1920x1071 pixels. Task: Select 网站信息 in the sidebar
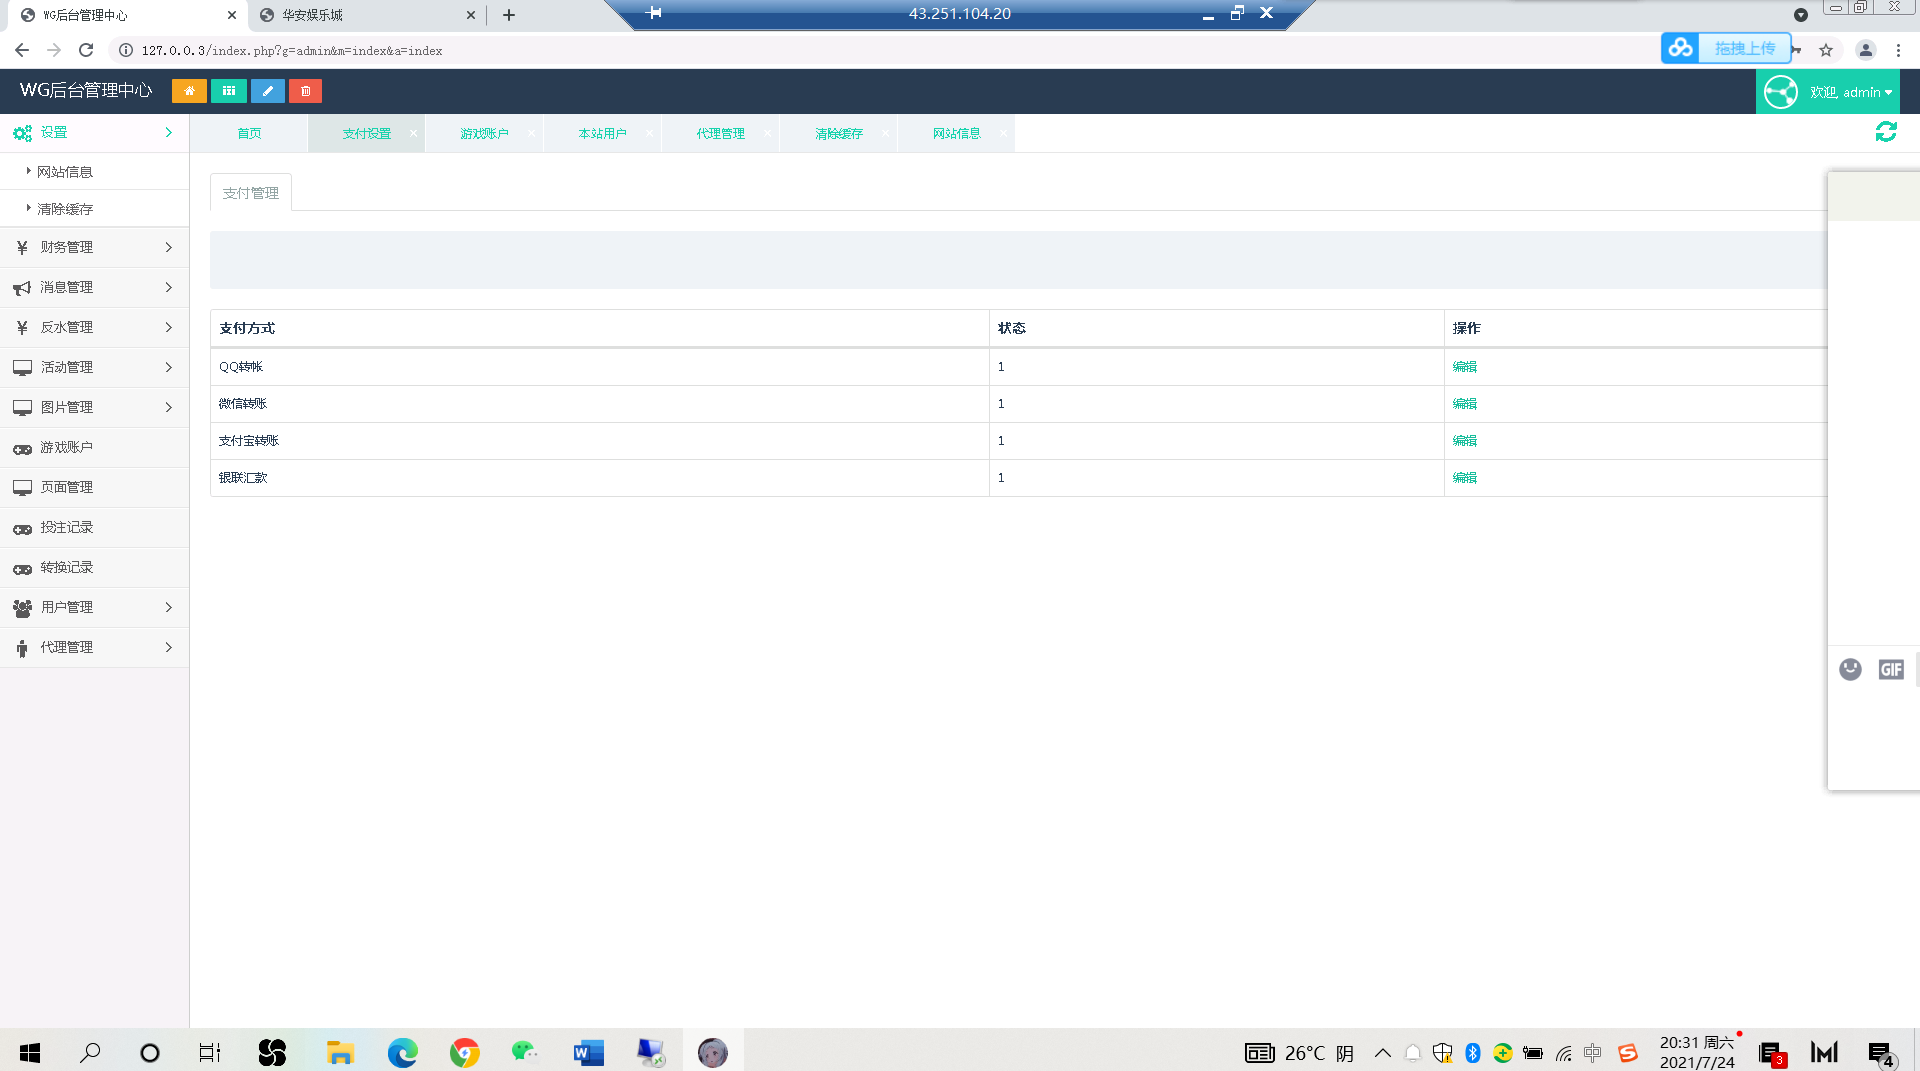click(x=65, y=172)
